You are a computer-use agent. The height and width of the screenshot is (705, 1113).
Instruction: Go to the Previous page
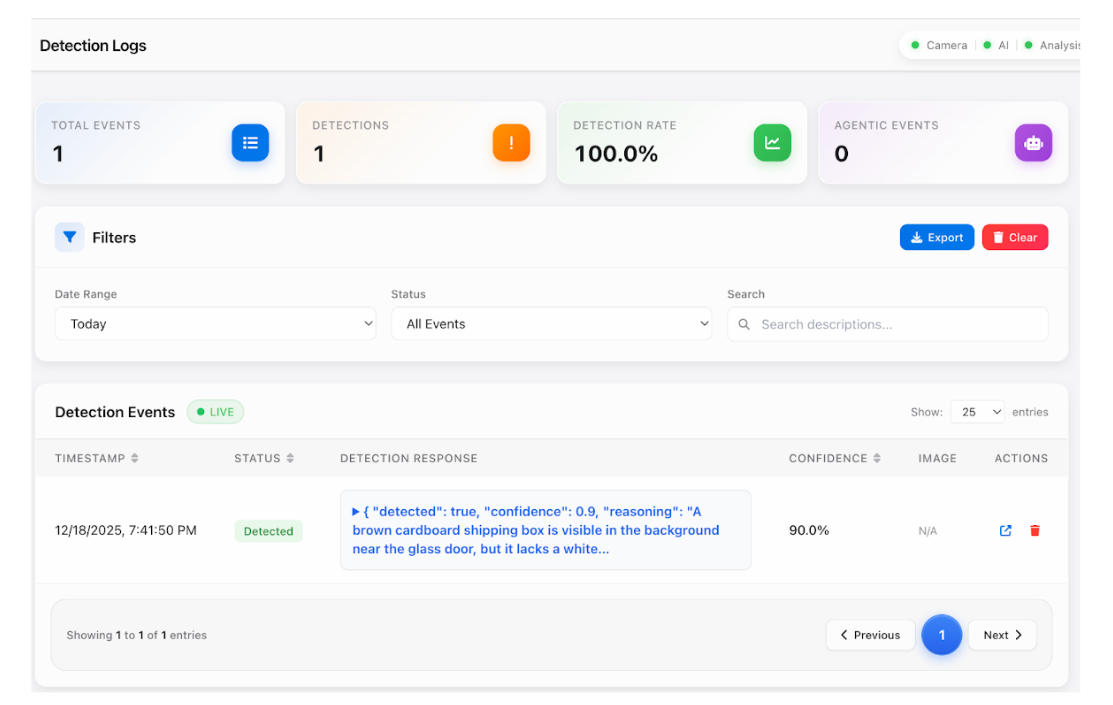point(870,635)
